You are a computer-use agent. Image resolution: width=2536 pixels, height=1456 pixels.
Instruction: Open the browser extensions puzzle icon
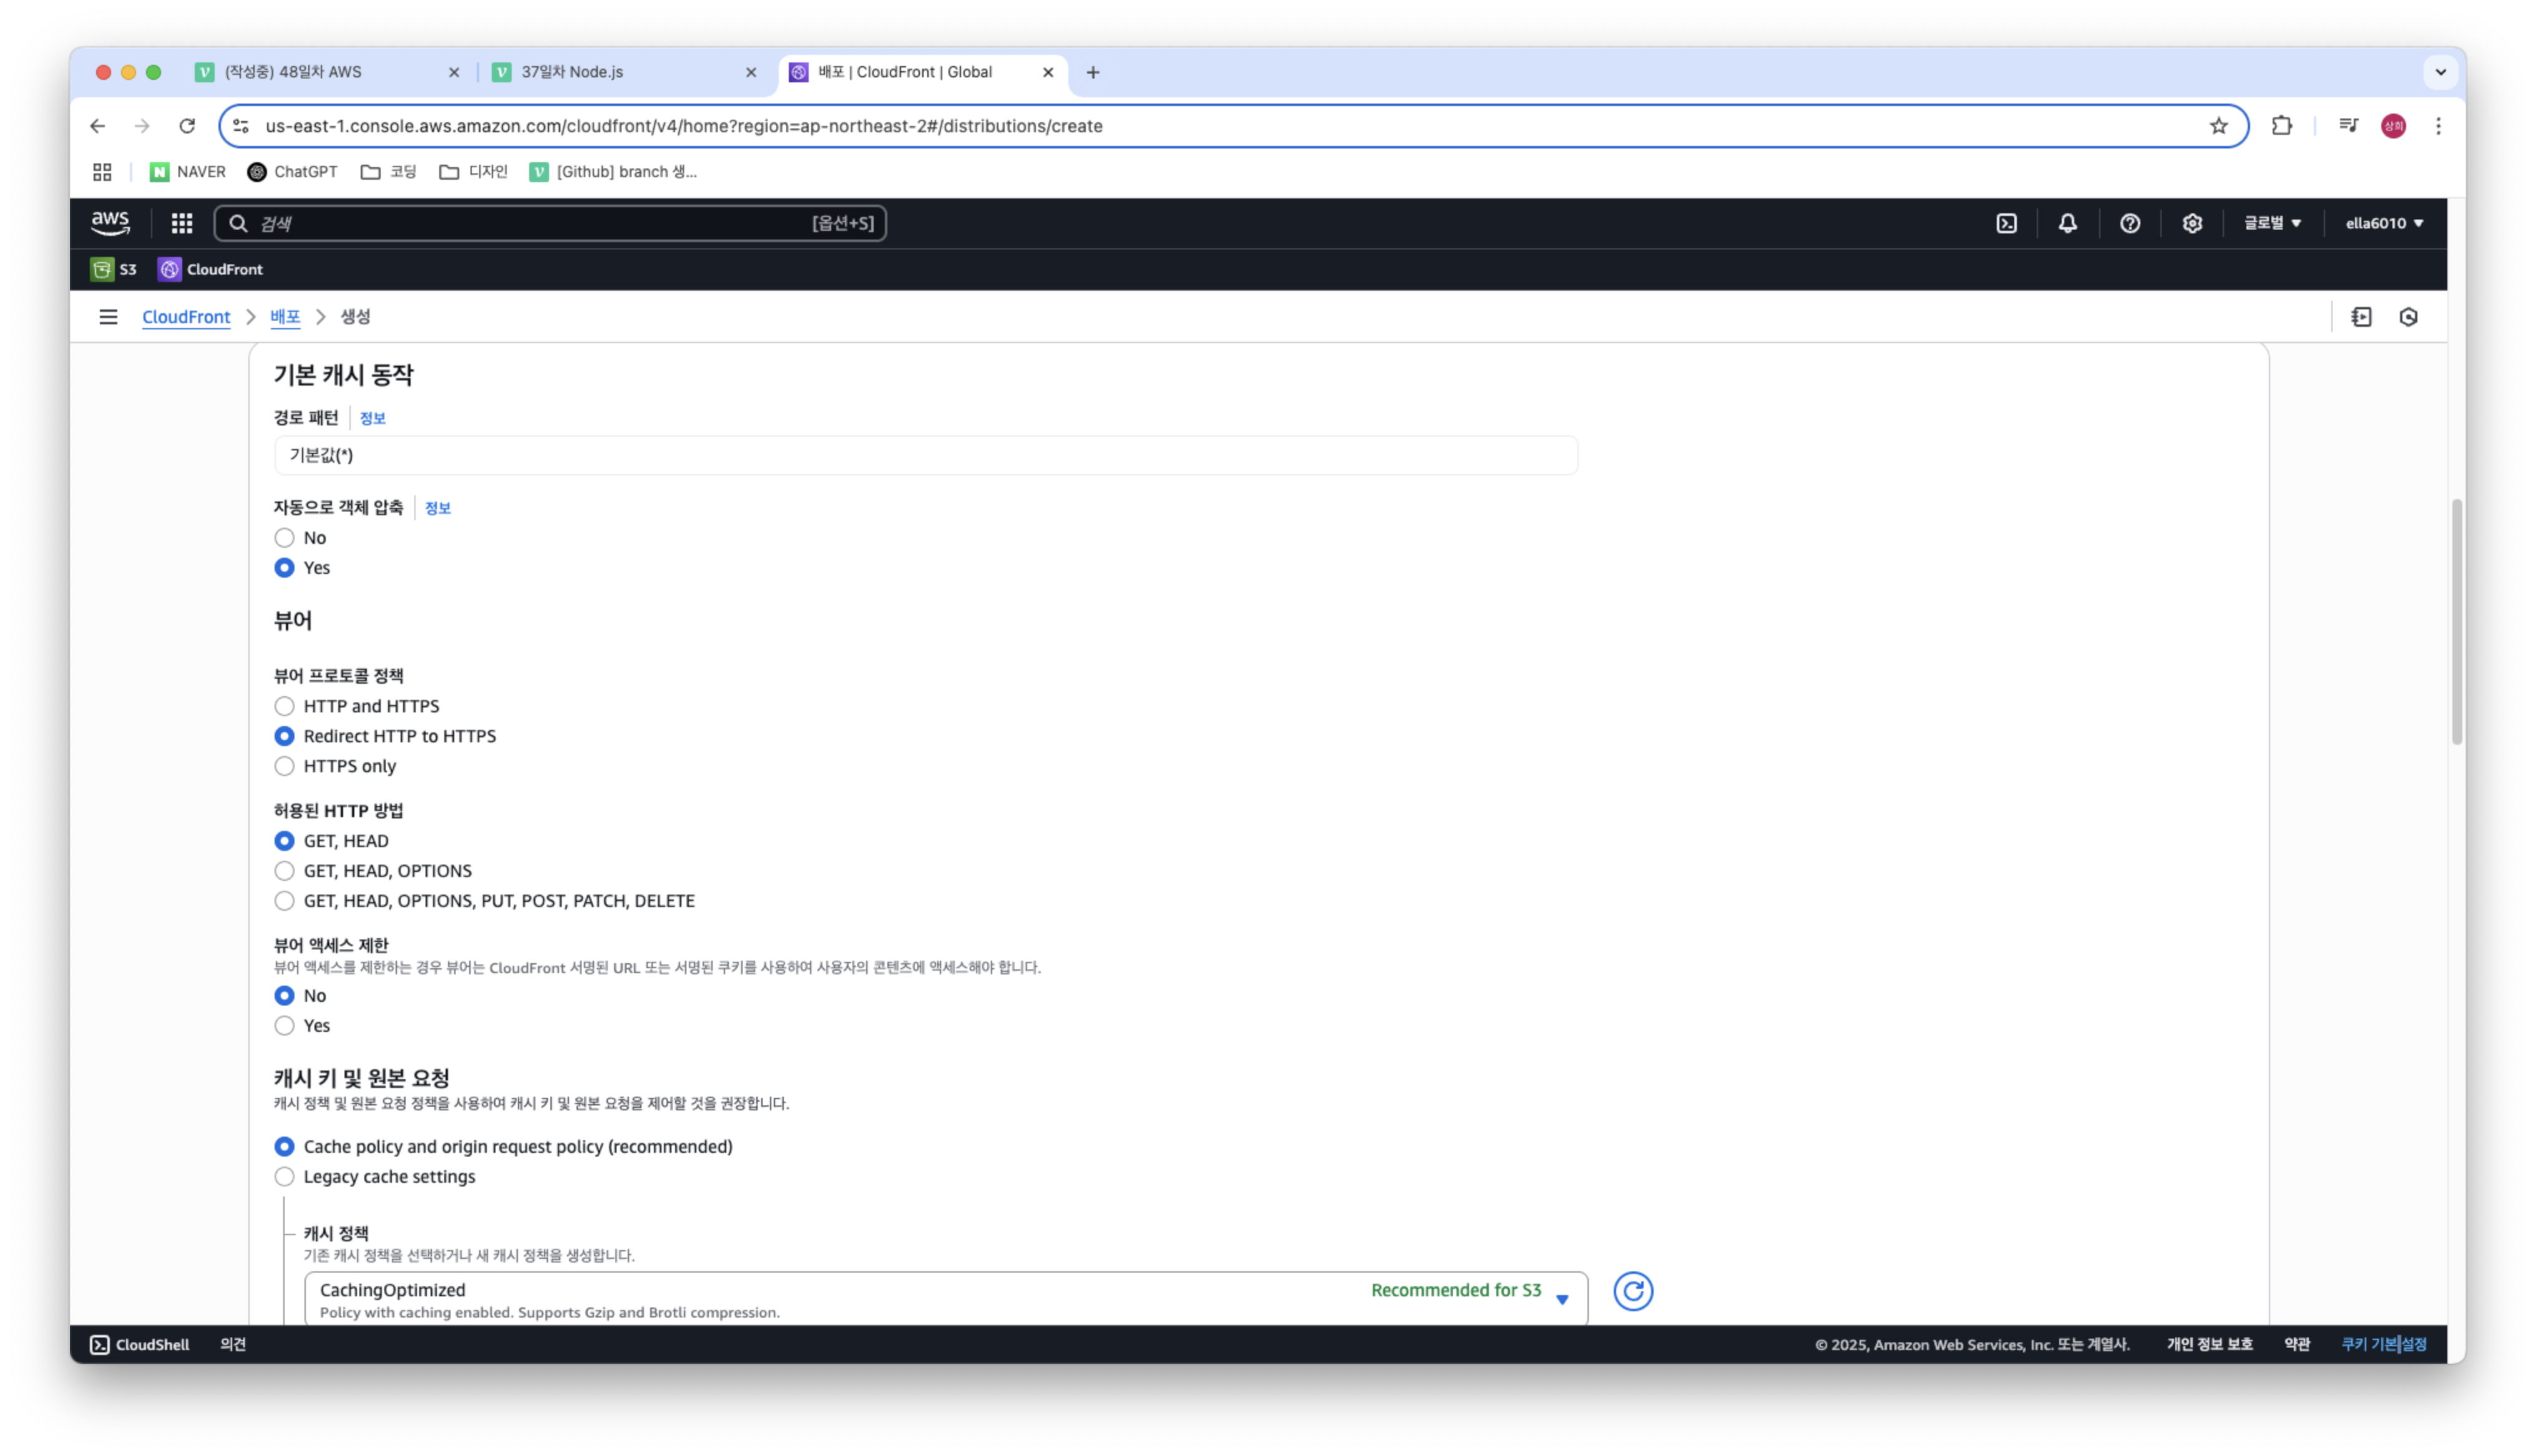click(2281, 126)
